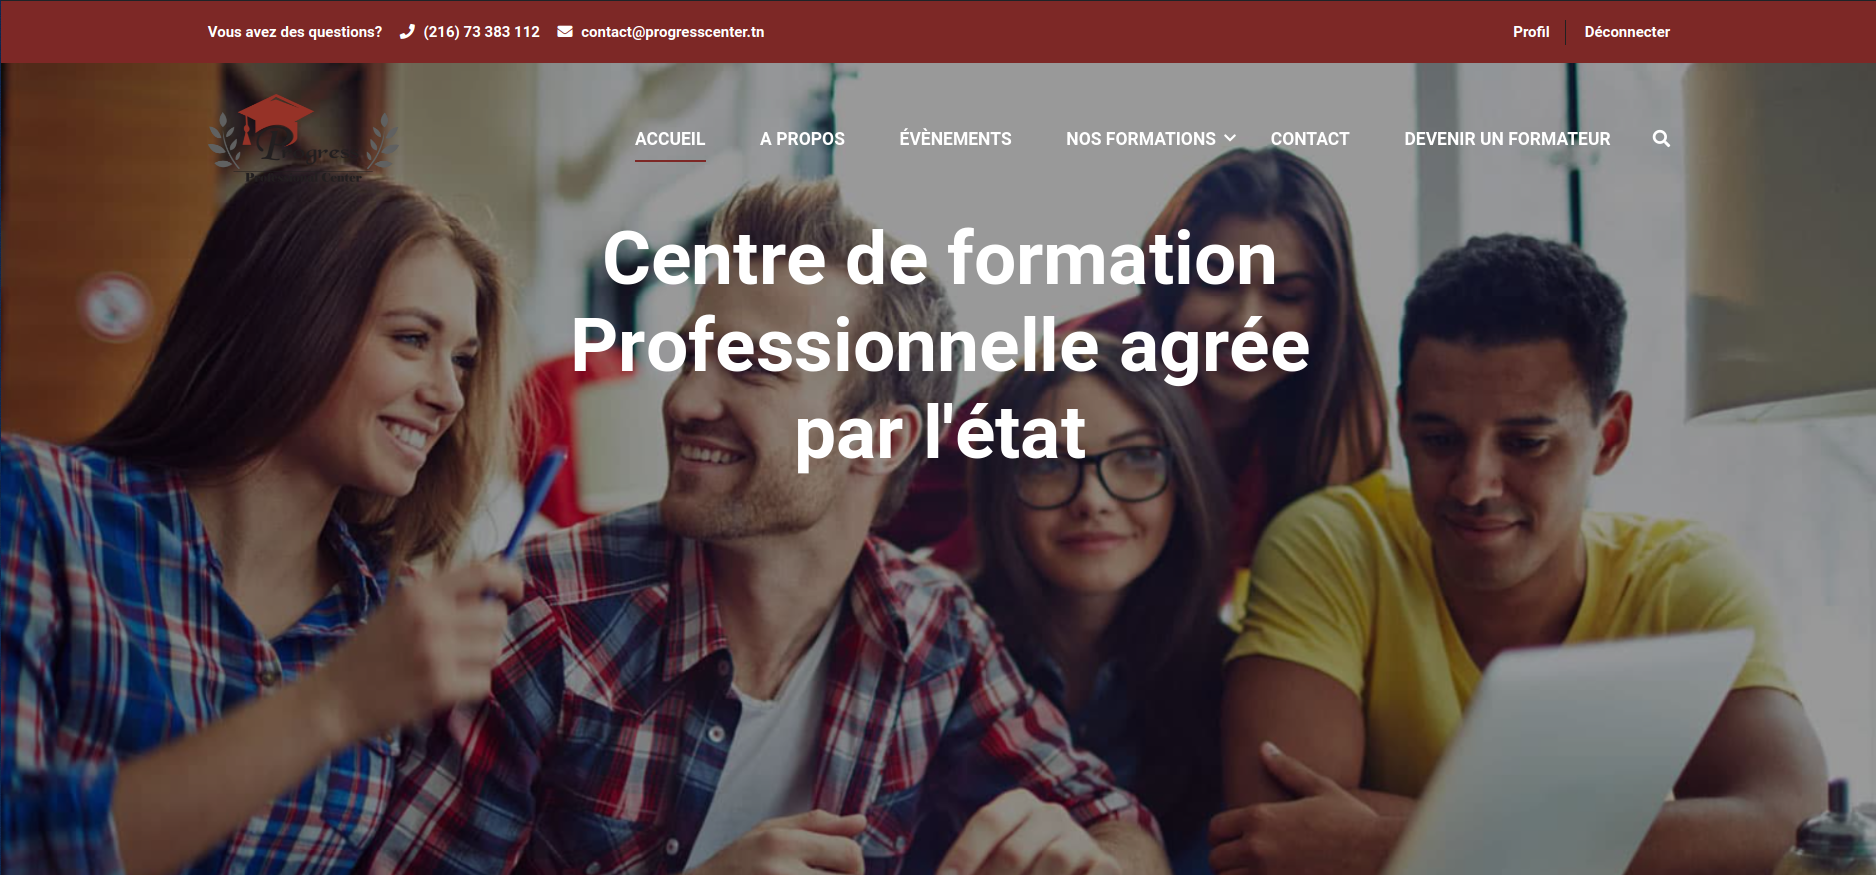Click the 'Centre de formation' heading line
Image resolution: width=1876 pixels, height=875 pixels.
click(940, 258)
